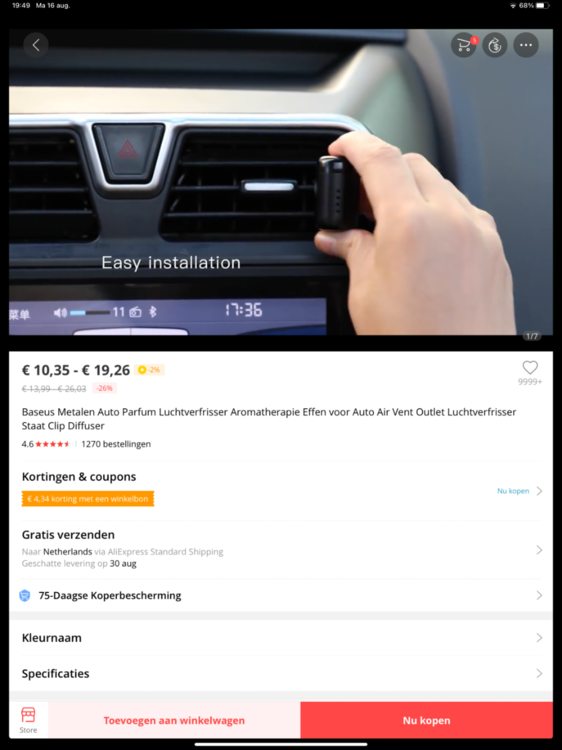Image resolution: width=562 pixels, height=750 pixels.
Task: Open the Kleurnaam options
Action: click(x=281, y=638)
